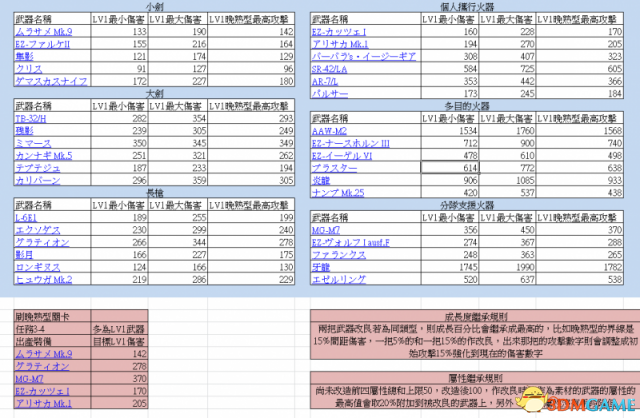640x418 pixels.
Task: Select the highlighted cell containing 614
Action: pyautogui.click(x=450, y=168)
